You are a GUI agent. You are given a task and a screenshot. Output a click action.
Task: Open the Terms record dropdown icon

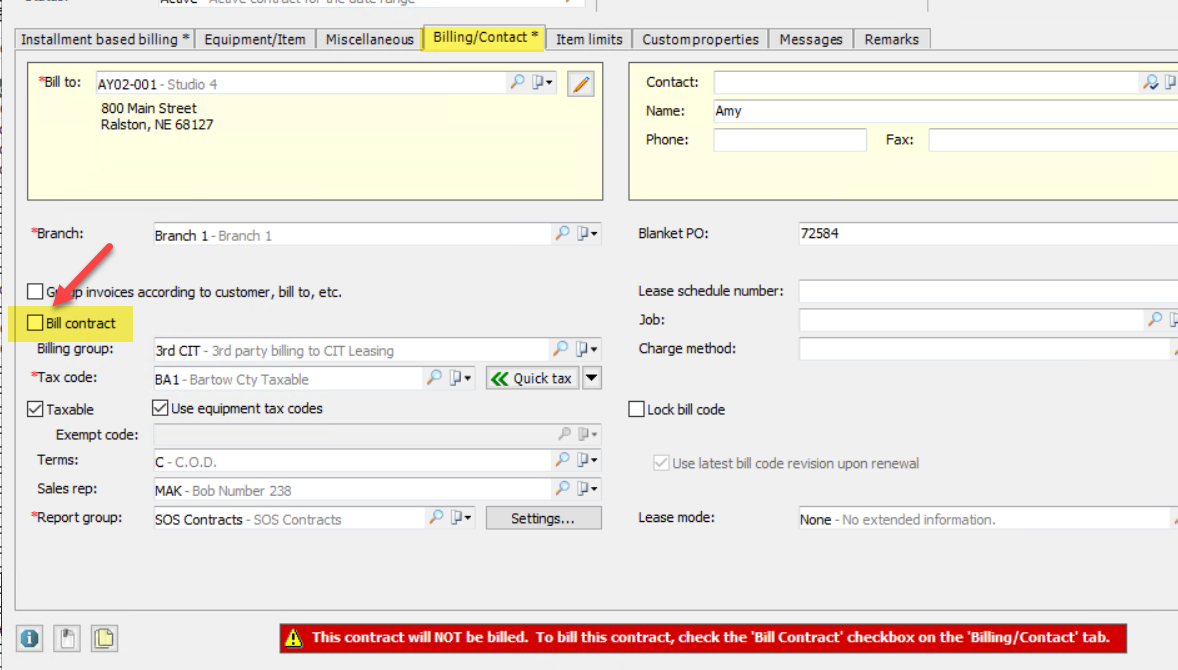[x=587, y=459]
